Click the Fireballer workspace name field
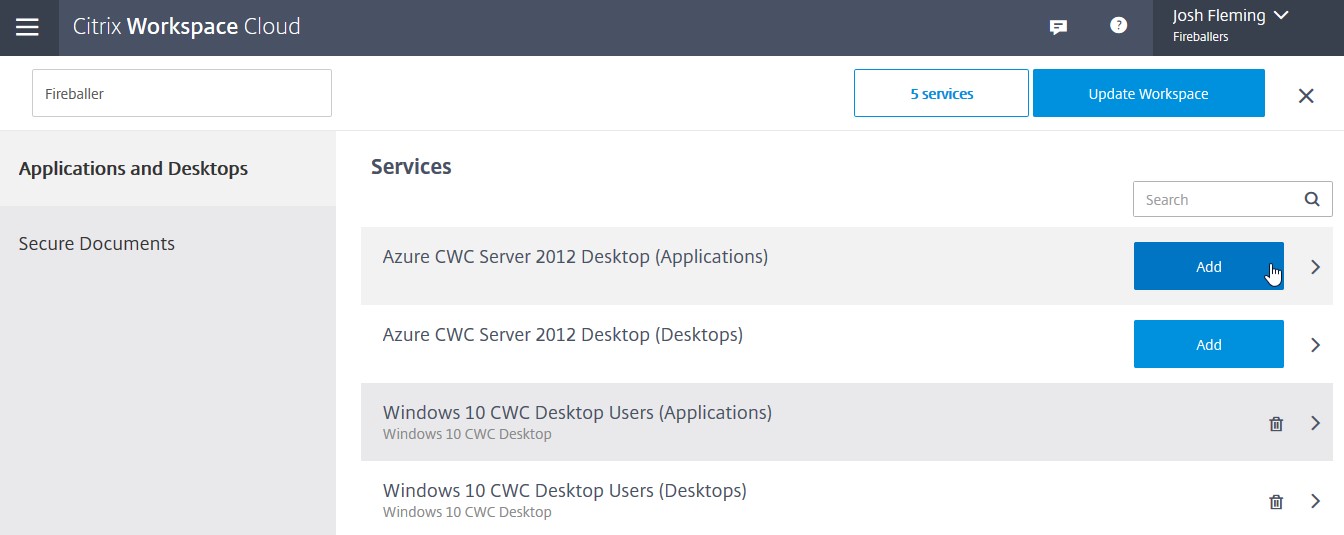The width and height of the screenshot is (1344, 535). coord(181,93)
